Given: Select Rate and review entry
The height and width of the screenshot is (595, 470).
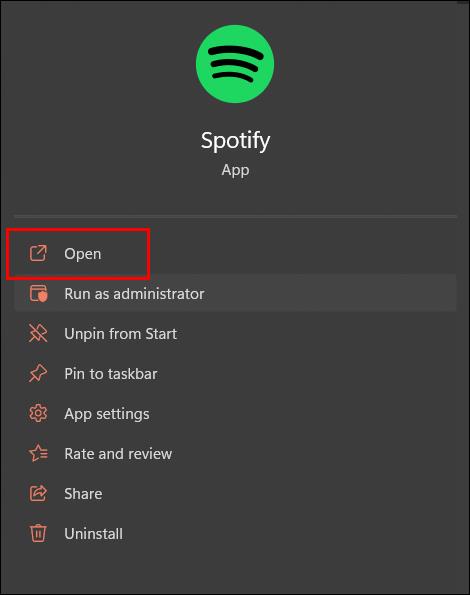Looking at the screenshot, I should (x=235, y=453).
